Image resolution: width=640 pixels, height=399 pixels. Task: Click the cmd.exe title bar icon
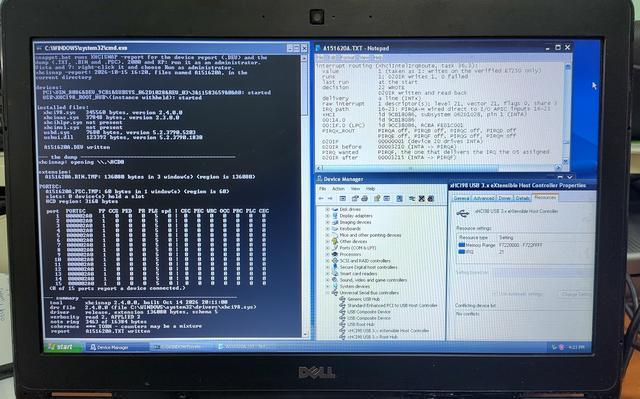pos(39,48)
